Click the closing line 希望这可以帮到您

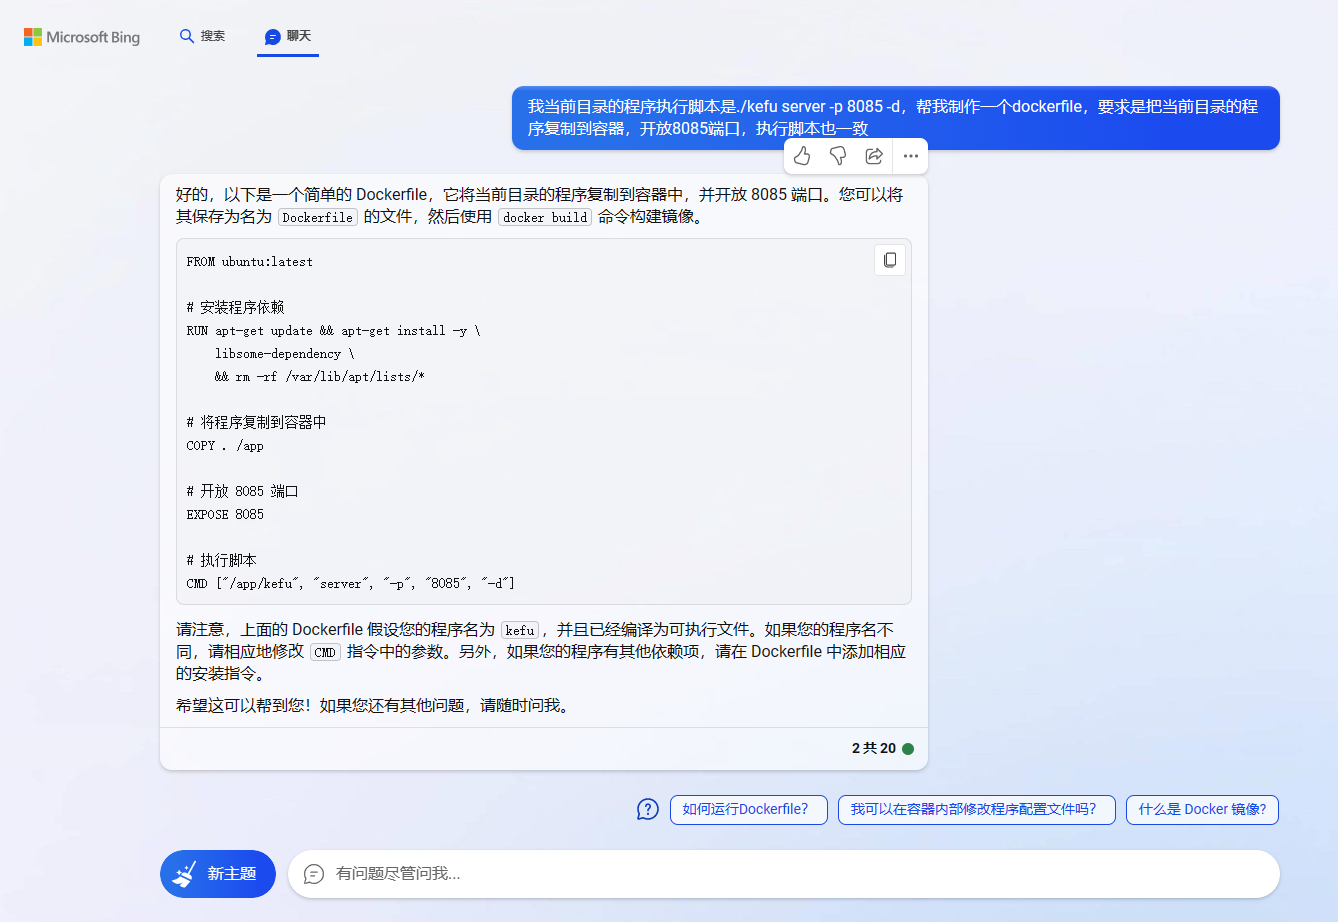[376, 706]
